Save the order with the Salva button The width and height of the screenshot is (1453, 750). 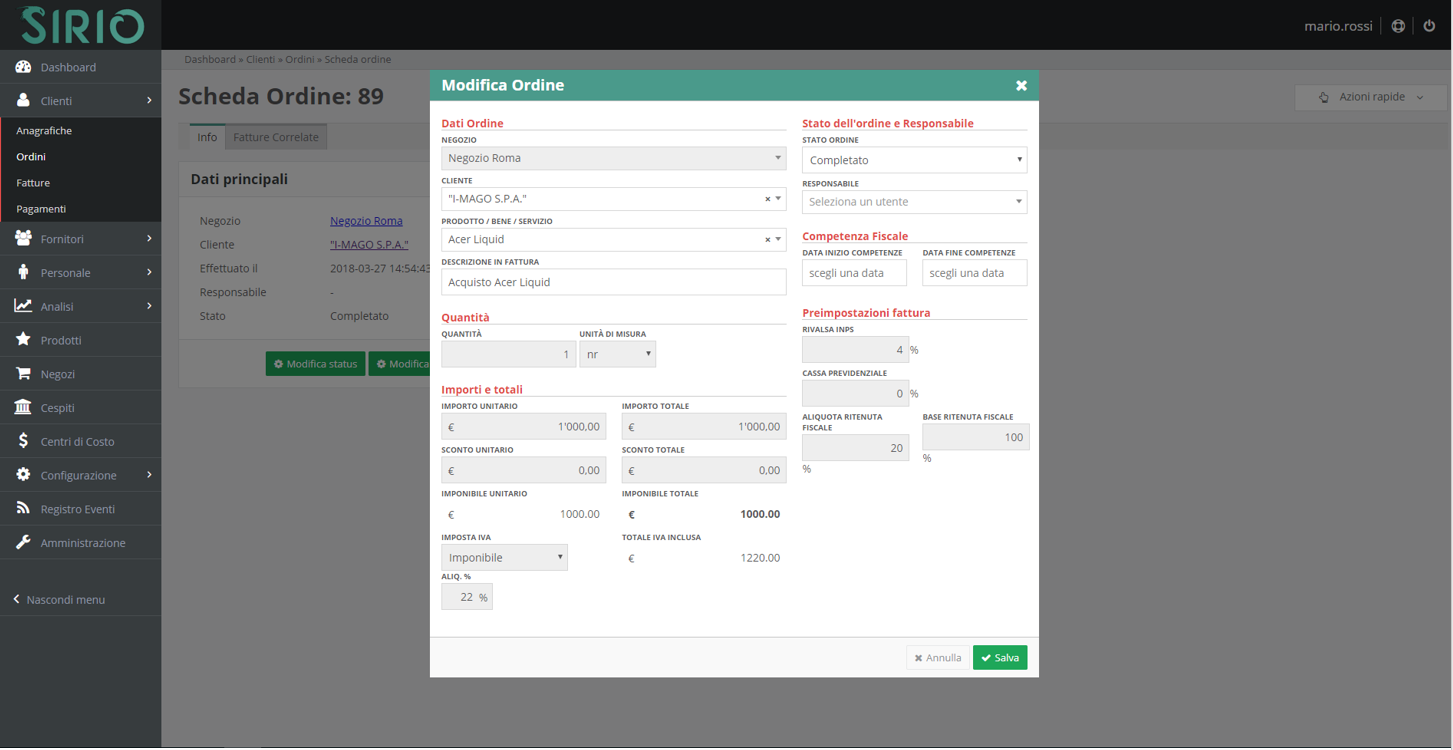click(999, 657)
